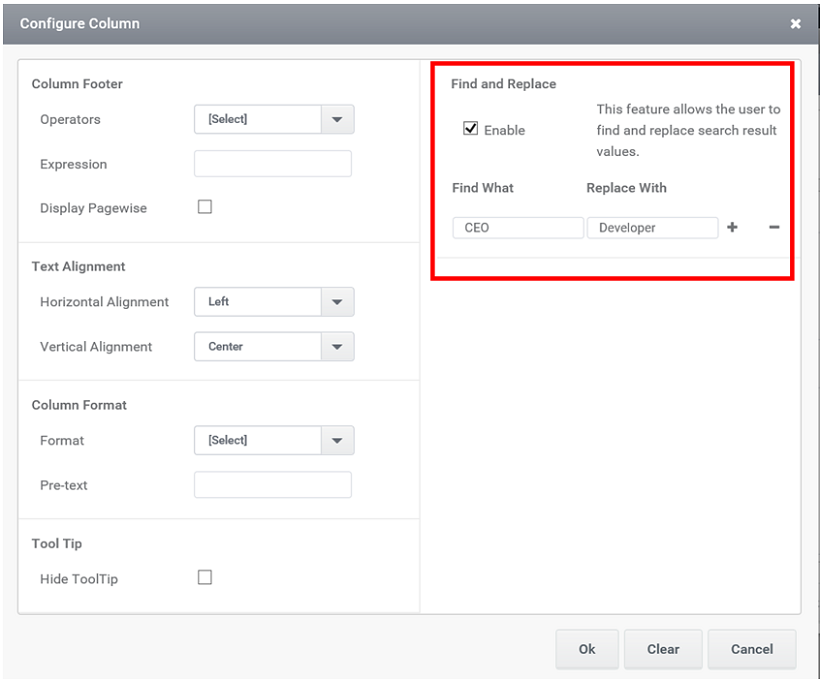Expand the Vertical Alignment dropdown arrow
The width and height of the screenshot is (820, 681).
[337, 346]
